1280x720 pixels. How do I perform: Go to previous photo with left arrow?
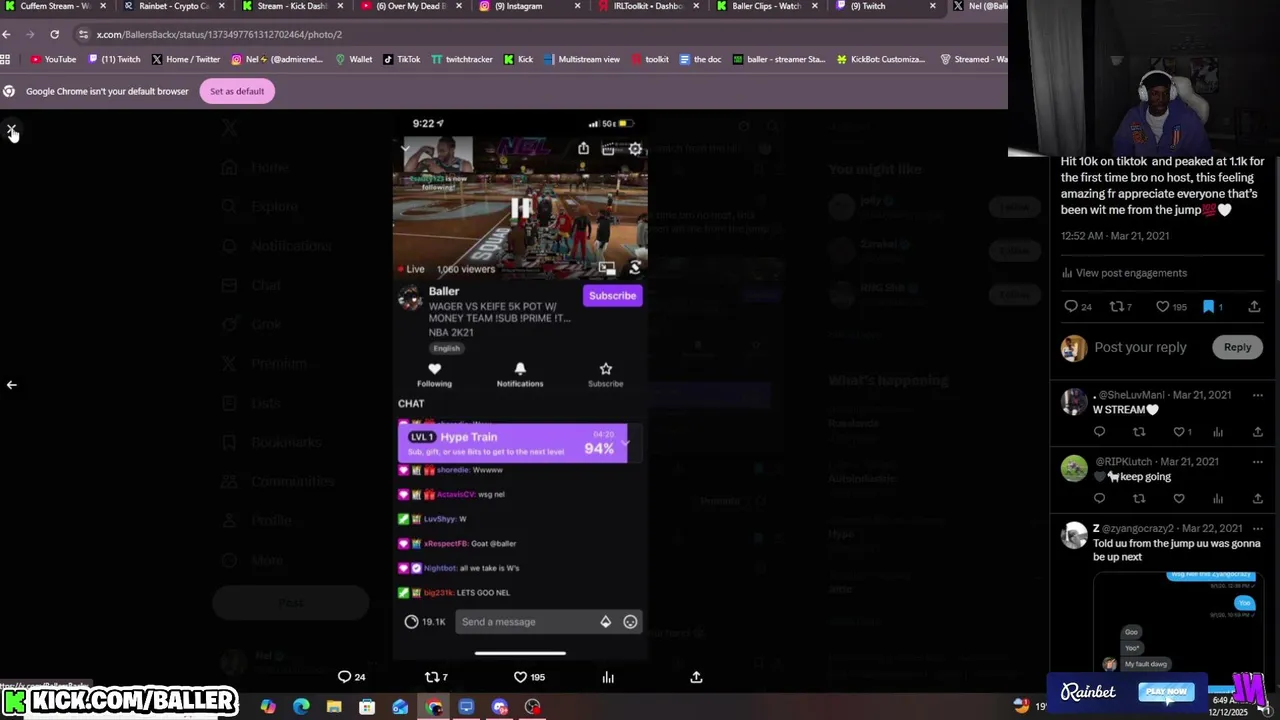coord(11,385)
